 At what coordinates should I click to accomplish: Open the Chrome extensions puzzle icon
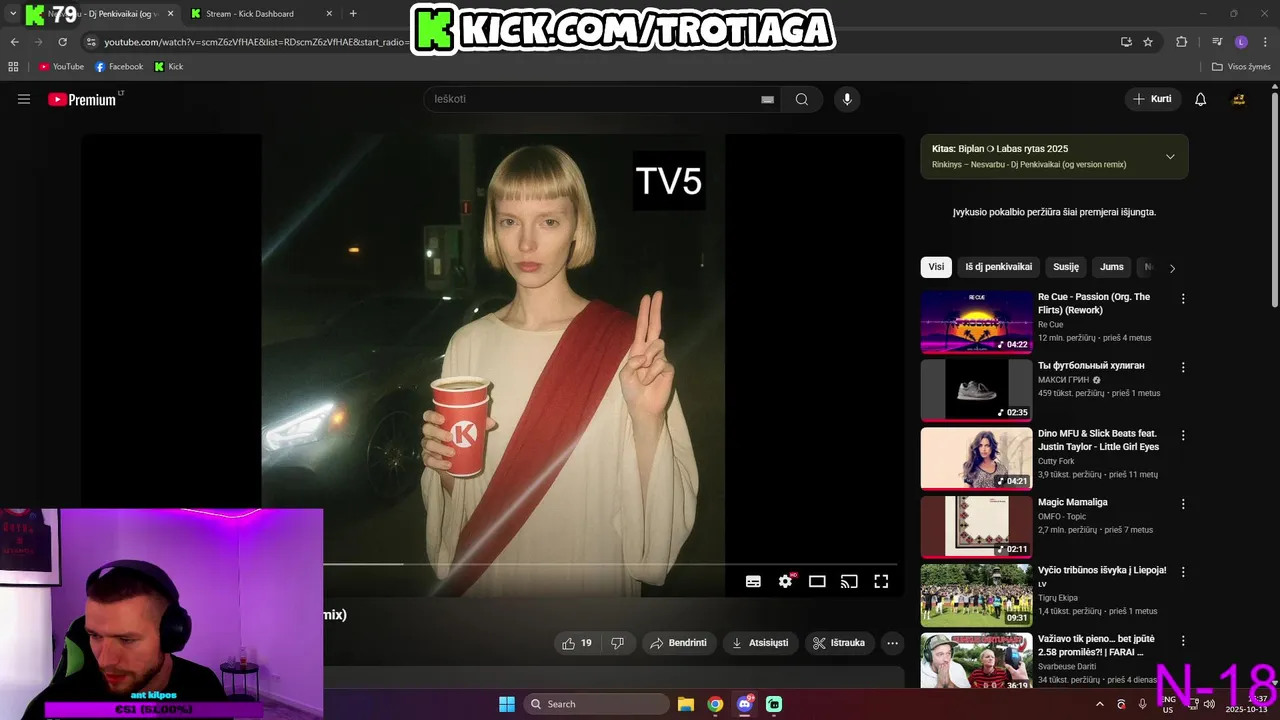pos(1181,42)
